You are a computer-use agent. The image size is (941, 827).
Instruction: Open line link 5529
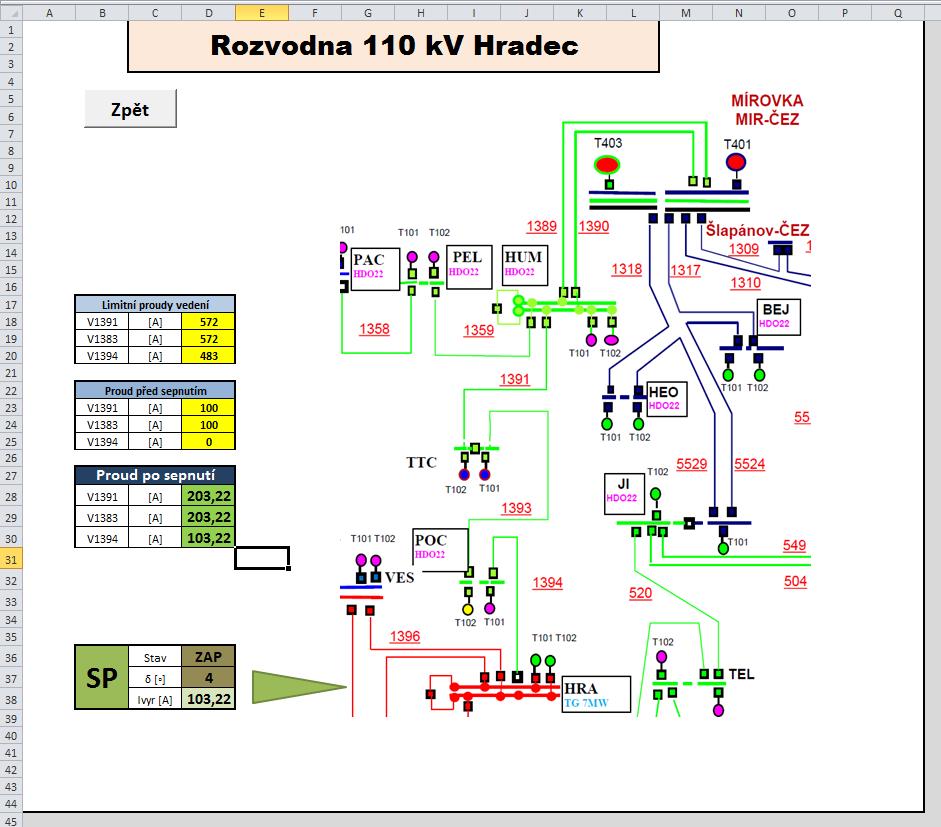tap(691, 464)
